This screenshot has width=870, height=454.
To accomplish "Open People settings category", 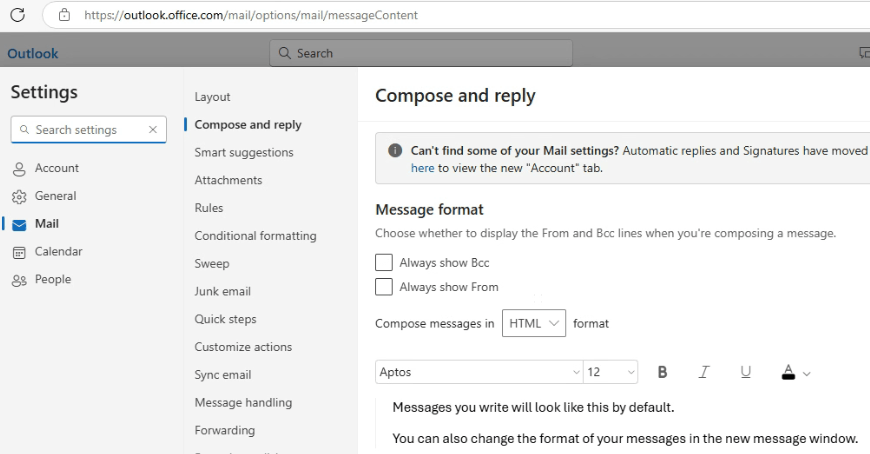I will [x=53, y=279].
